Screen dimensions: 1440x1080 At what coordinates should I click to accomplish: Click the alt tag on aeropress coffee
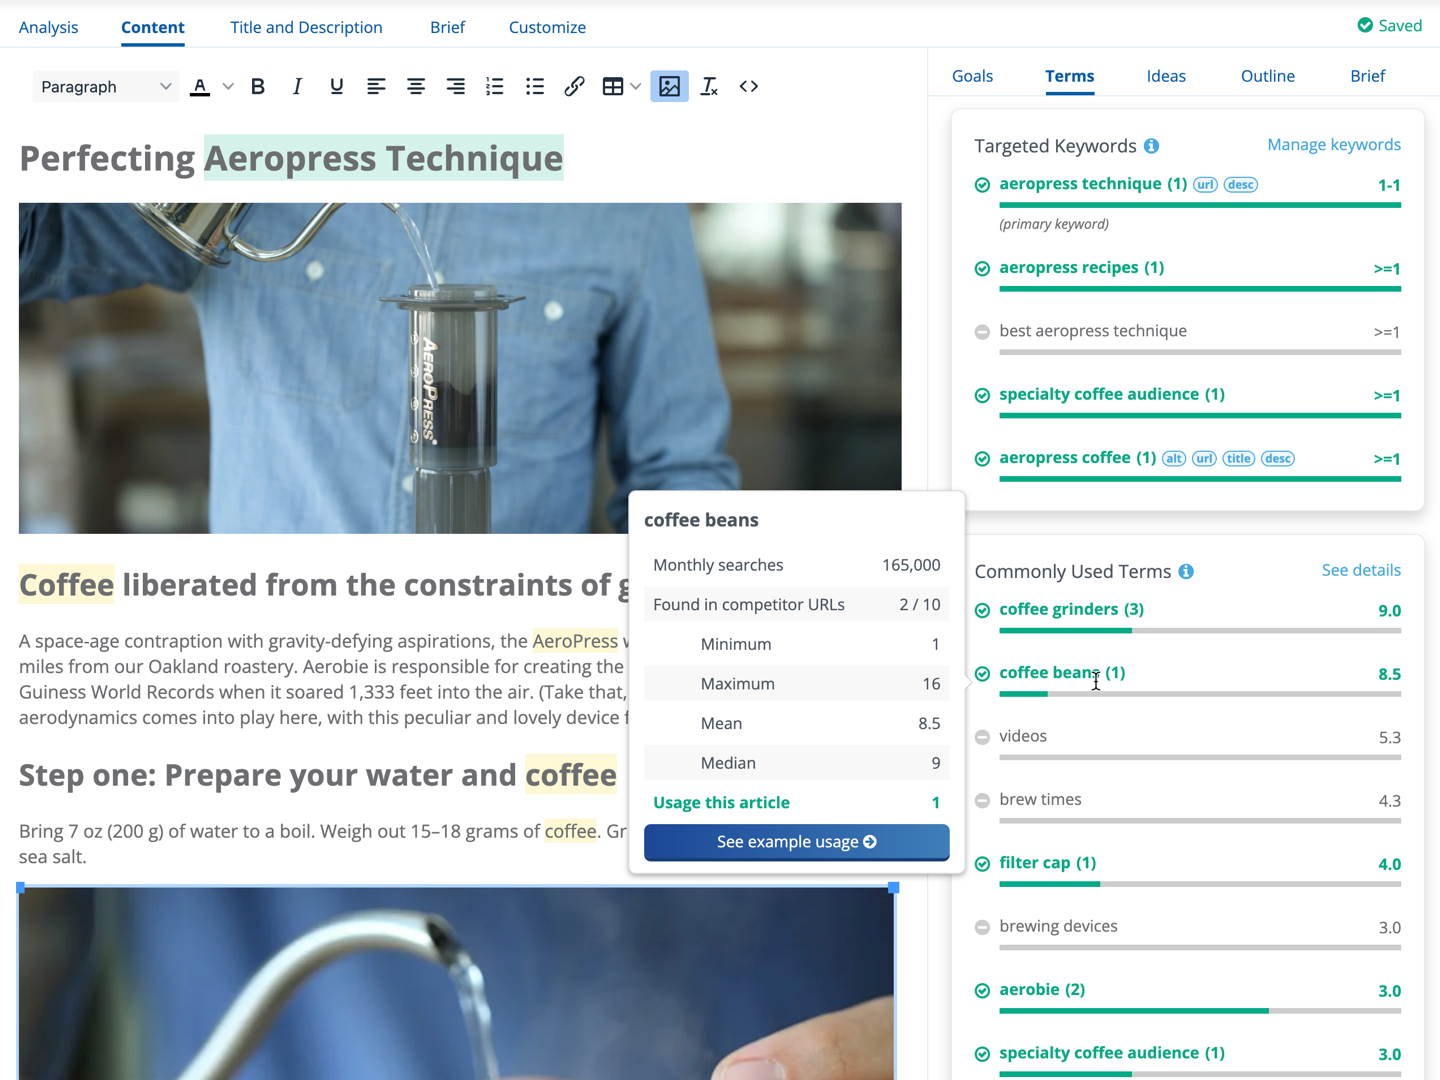click(1174, 458)
